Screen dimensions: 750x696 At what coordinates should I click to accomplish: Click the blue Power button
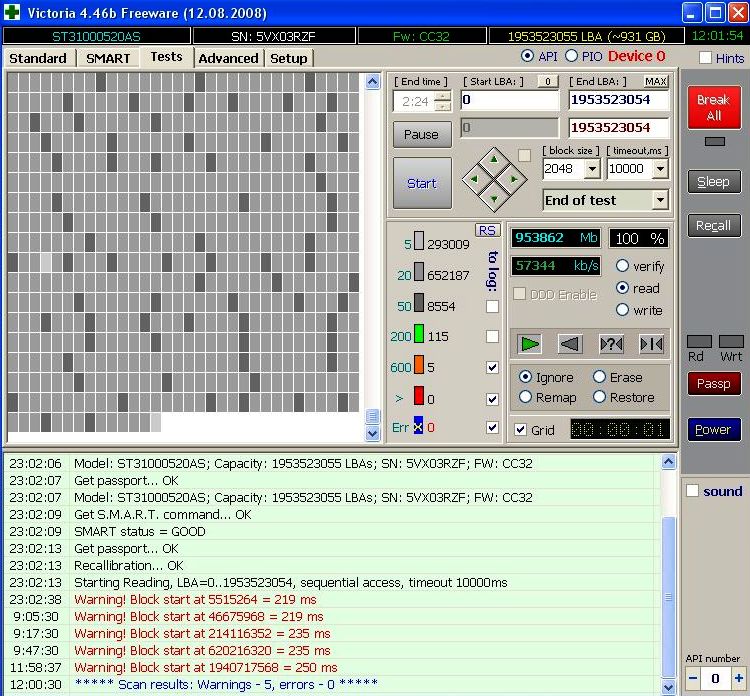[x=714, y=430]
